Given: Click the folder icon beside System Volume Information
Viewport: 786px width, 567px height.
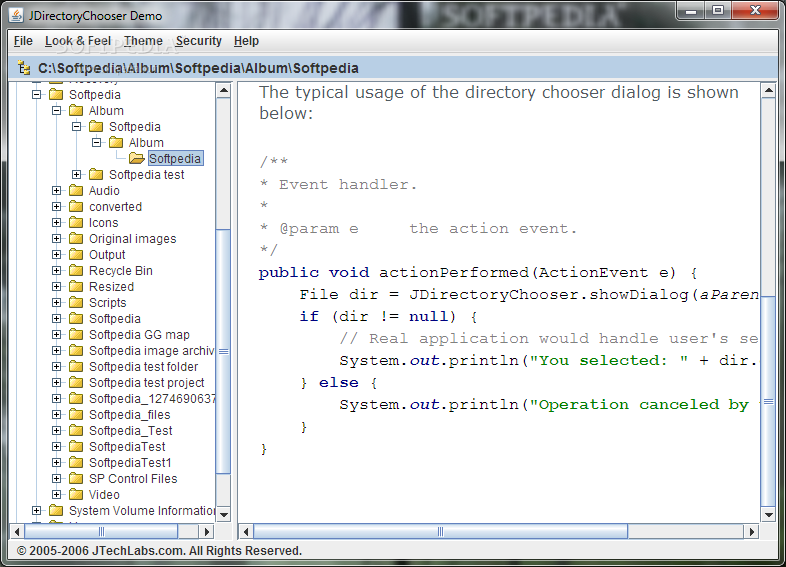Looking at the screenshot, I should click(56, 511).
